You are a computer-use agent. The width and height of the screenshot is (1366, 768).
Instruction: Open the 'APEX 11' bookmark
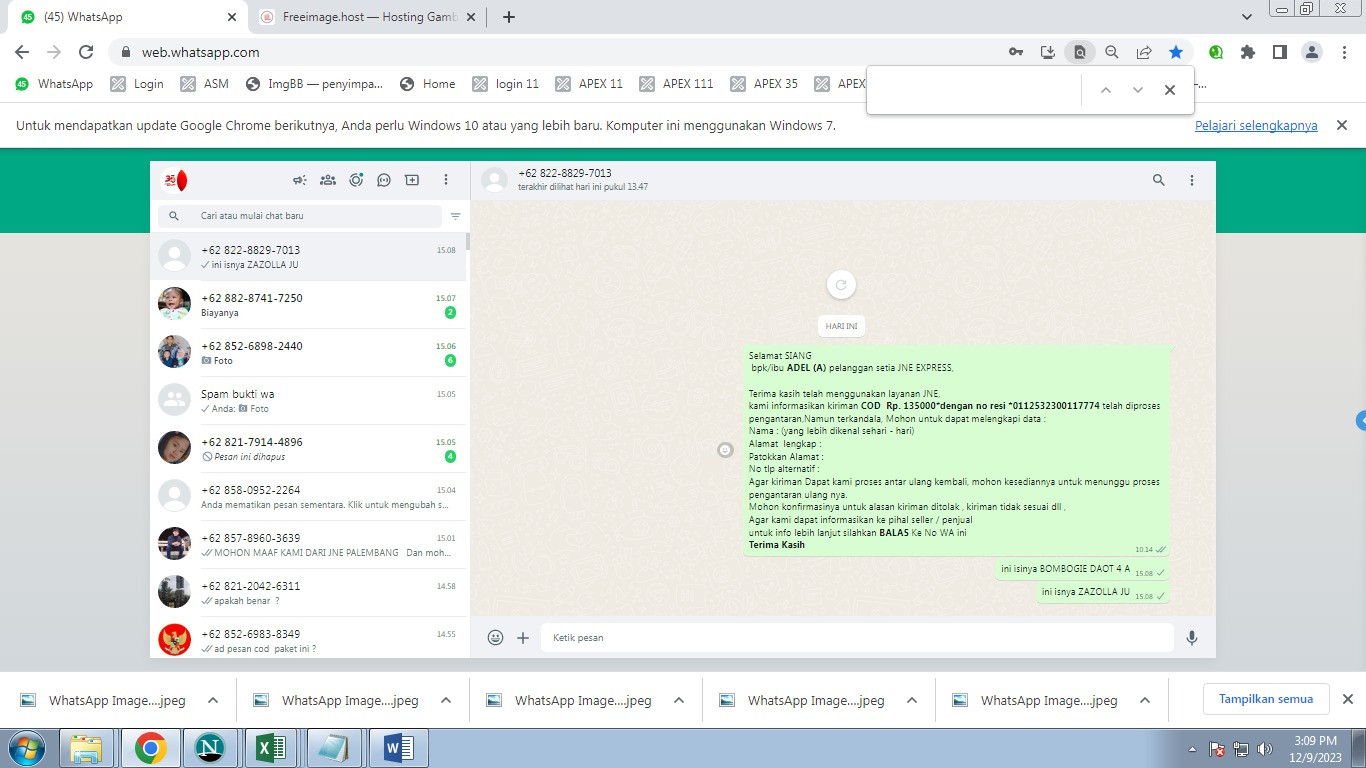click(590, 84)
